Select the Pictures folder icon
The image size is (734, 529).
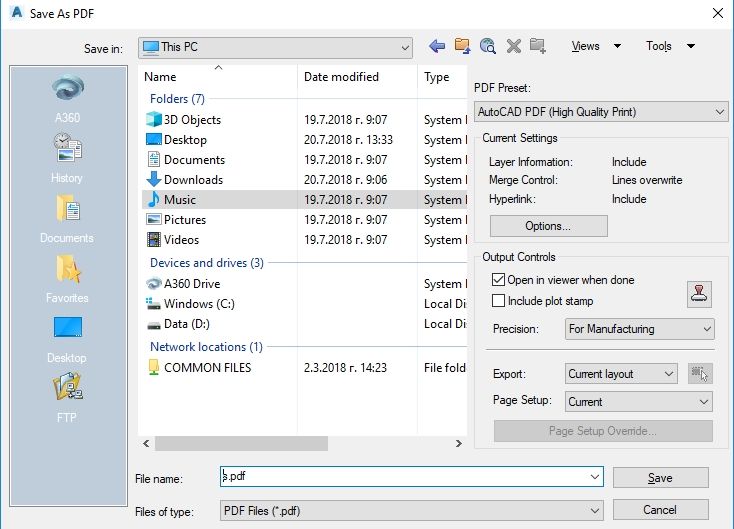(x=154, y=219)
